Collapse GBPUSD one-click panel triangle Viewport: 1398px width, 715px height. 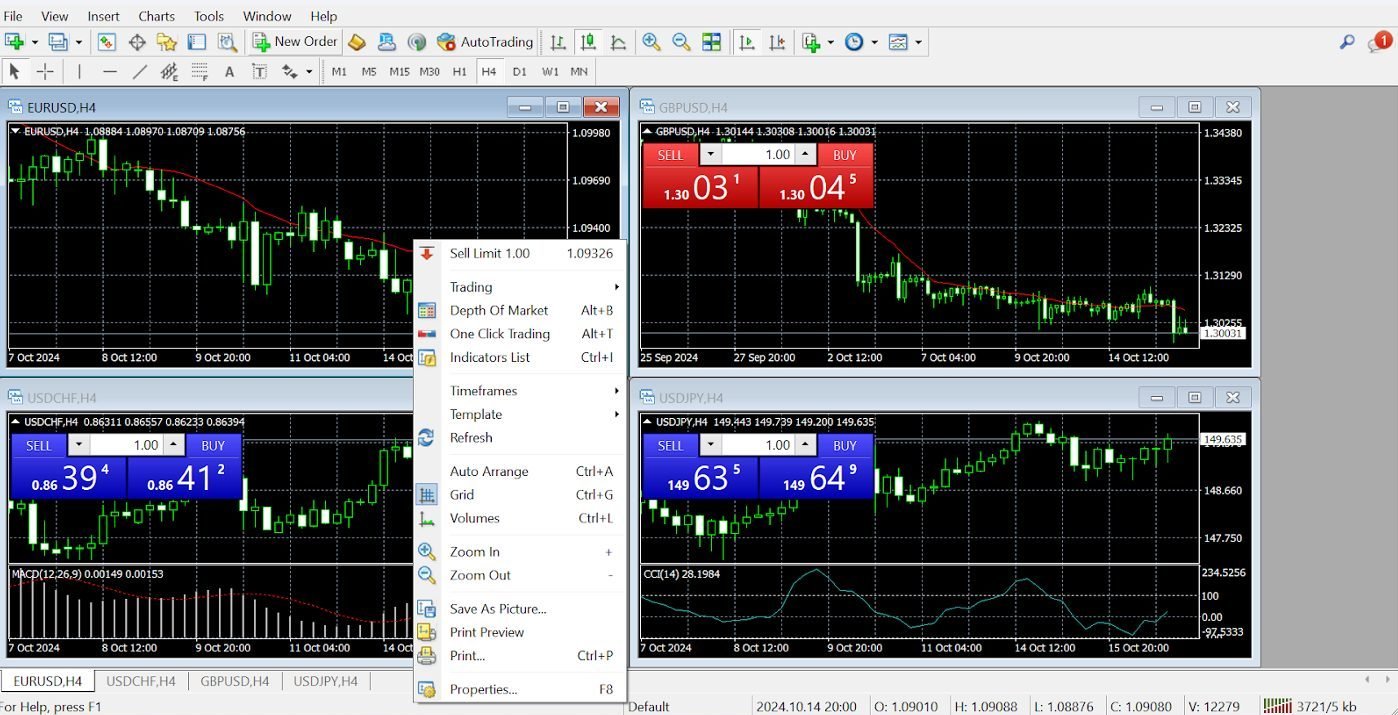pos(647,131)
